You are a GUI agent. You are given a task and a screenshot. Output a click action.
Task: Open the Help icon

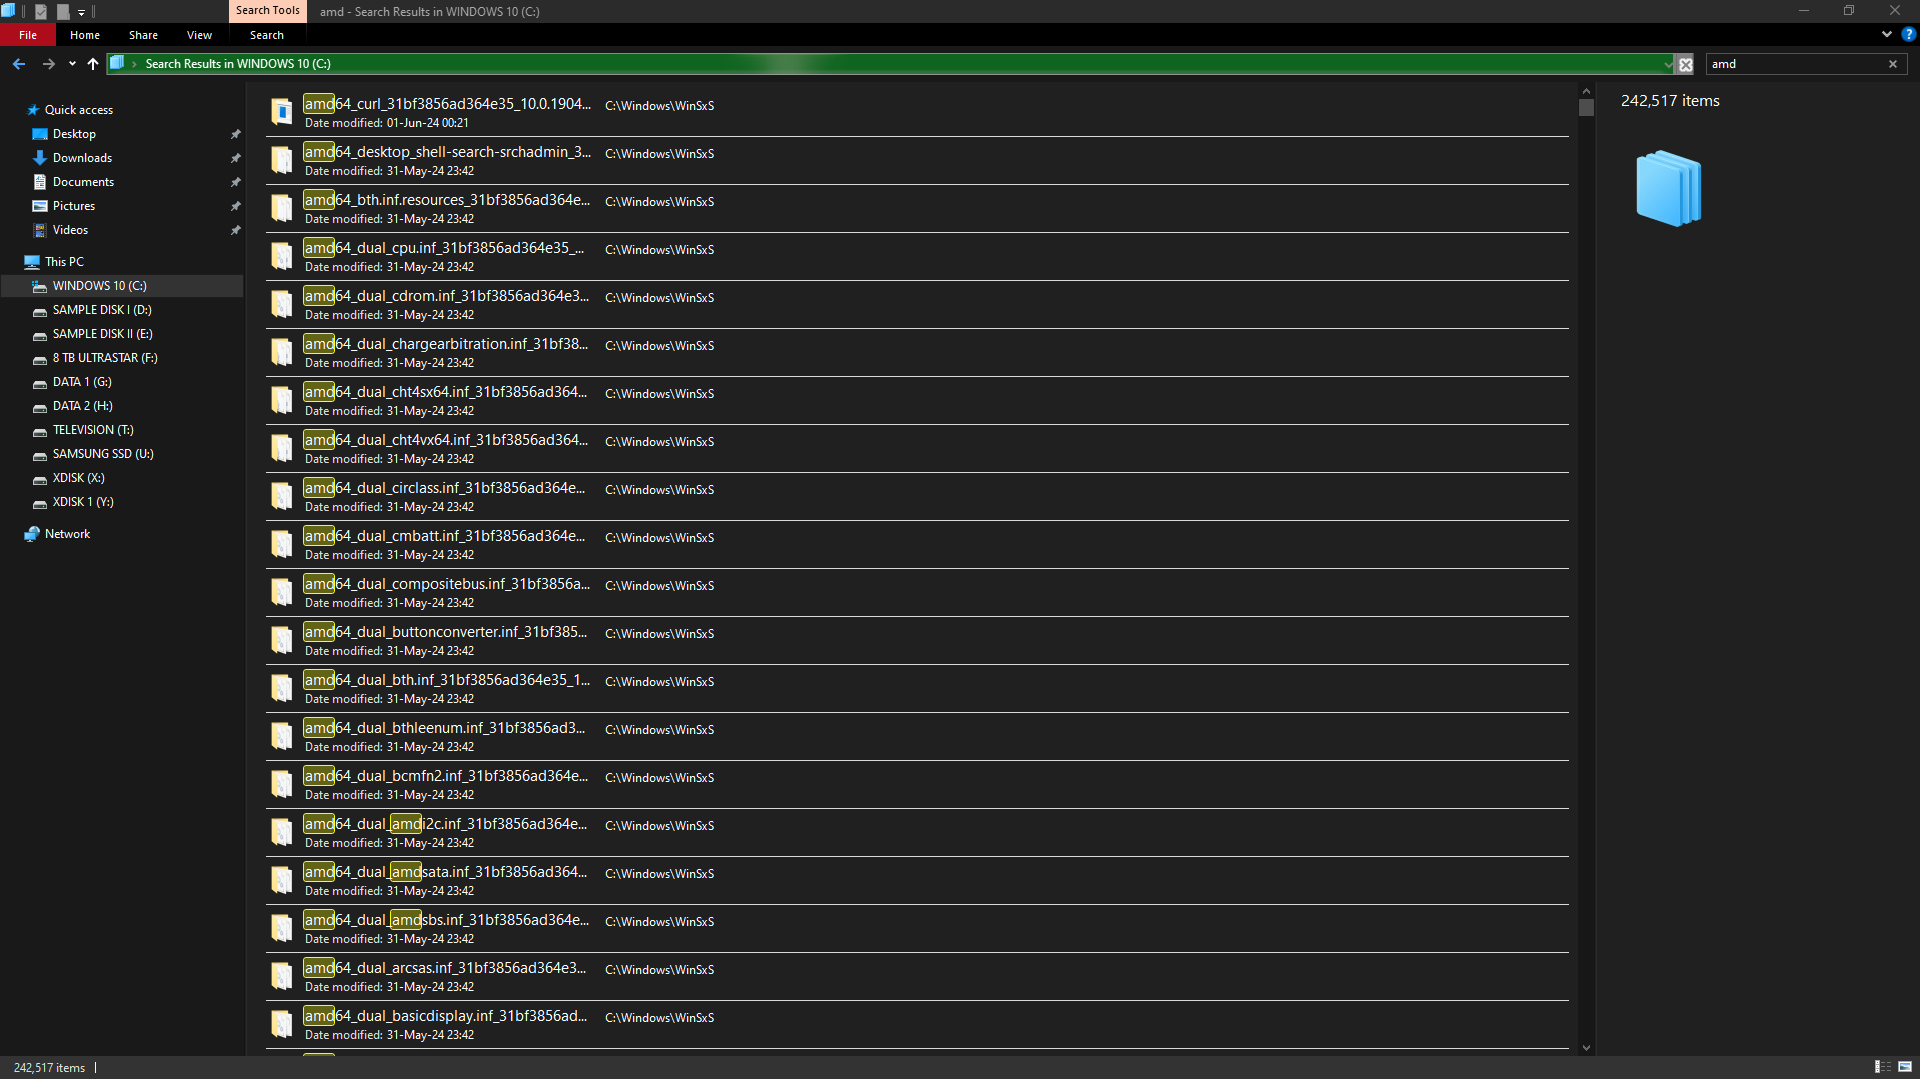click(x=1908, y=34)
